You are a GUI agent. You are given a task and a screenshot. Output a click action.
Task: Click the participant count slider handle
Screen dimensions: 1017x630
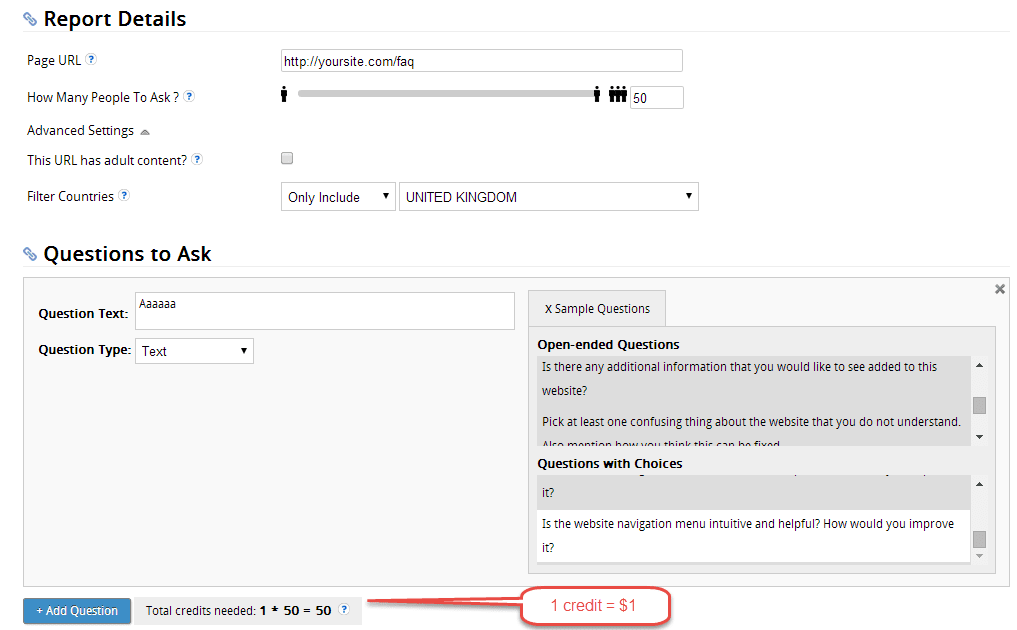click(597, 96)
